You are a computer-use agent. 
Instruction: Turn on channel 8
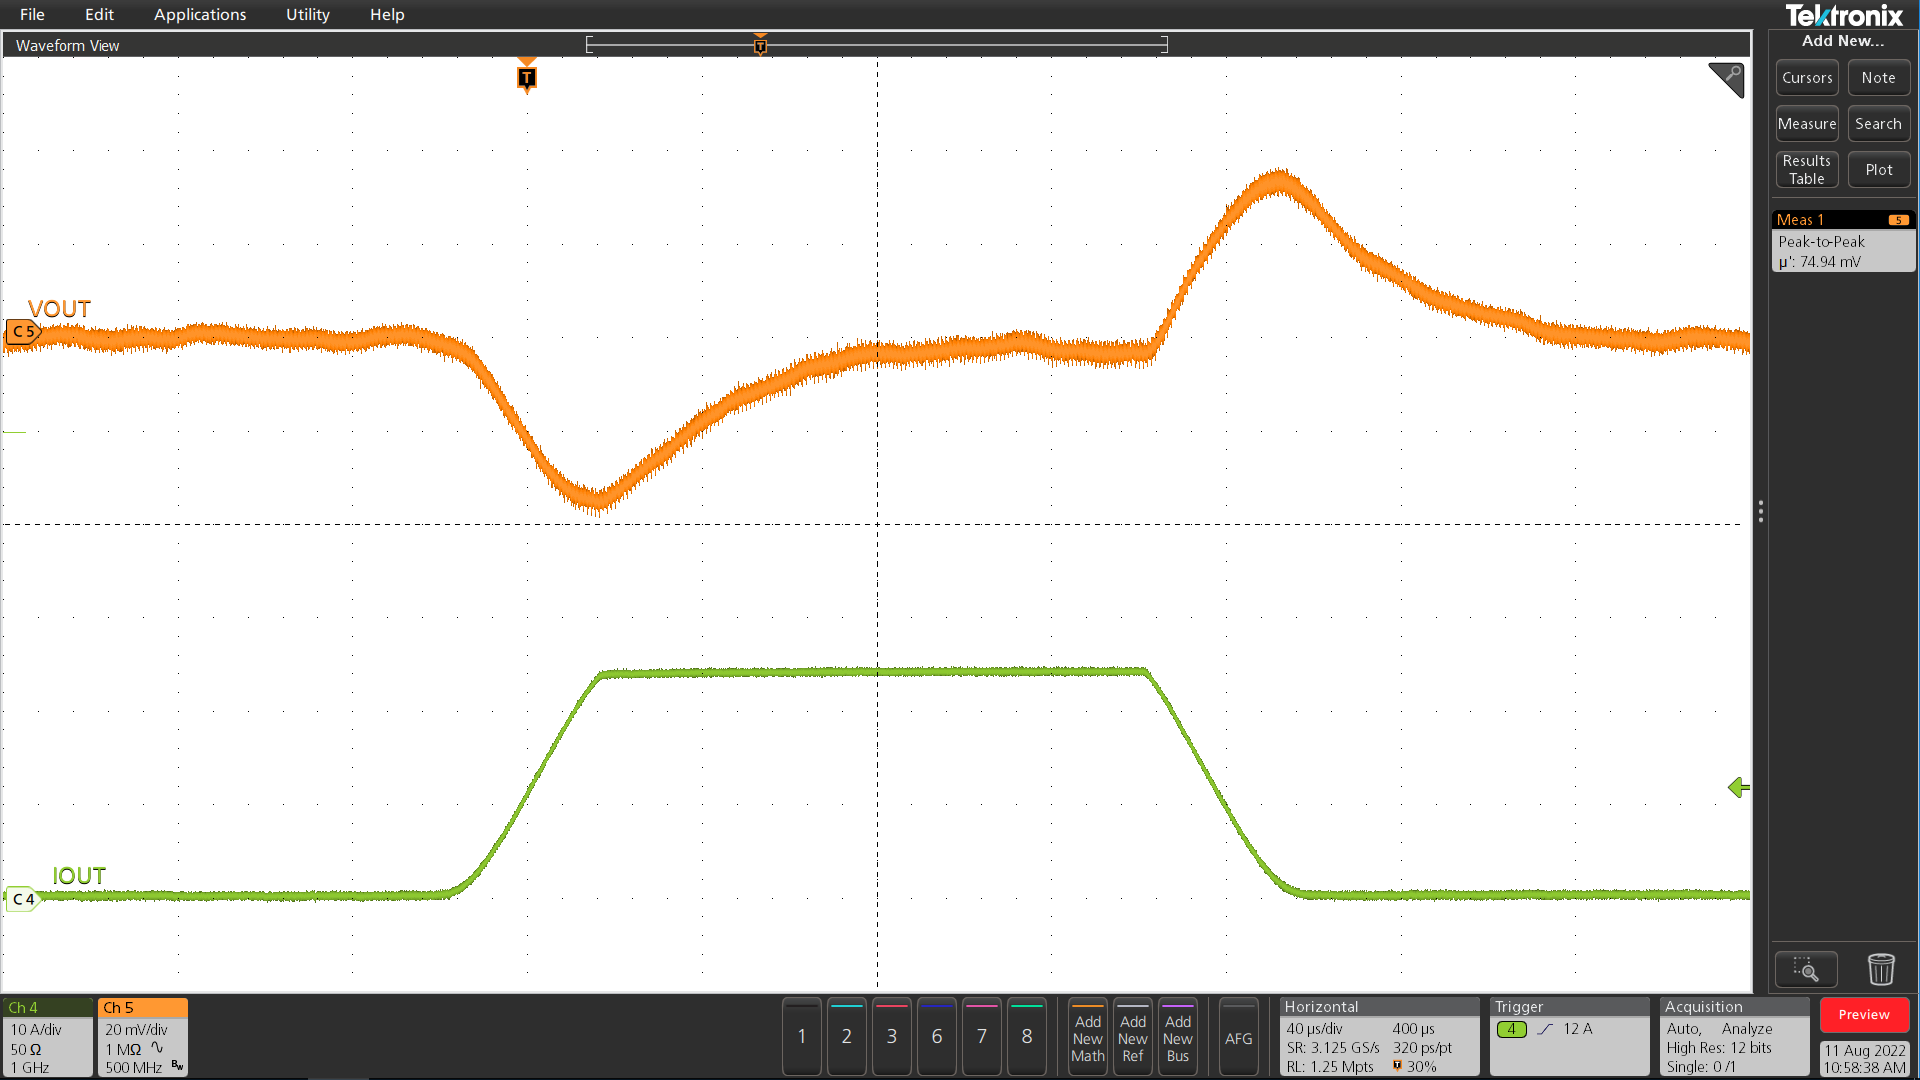click(1026, 1037)
